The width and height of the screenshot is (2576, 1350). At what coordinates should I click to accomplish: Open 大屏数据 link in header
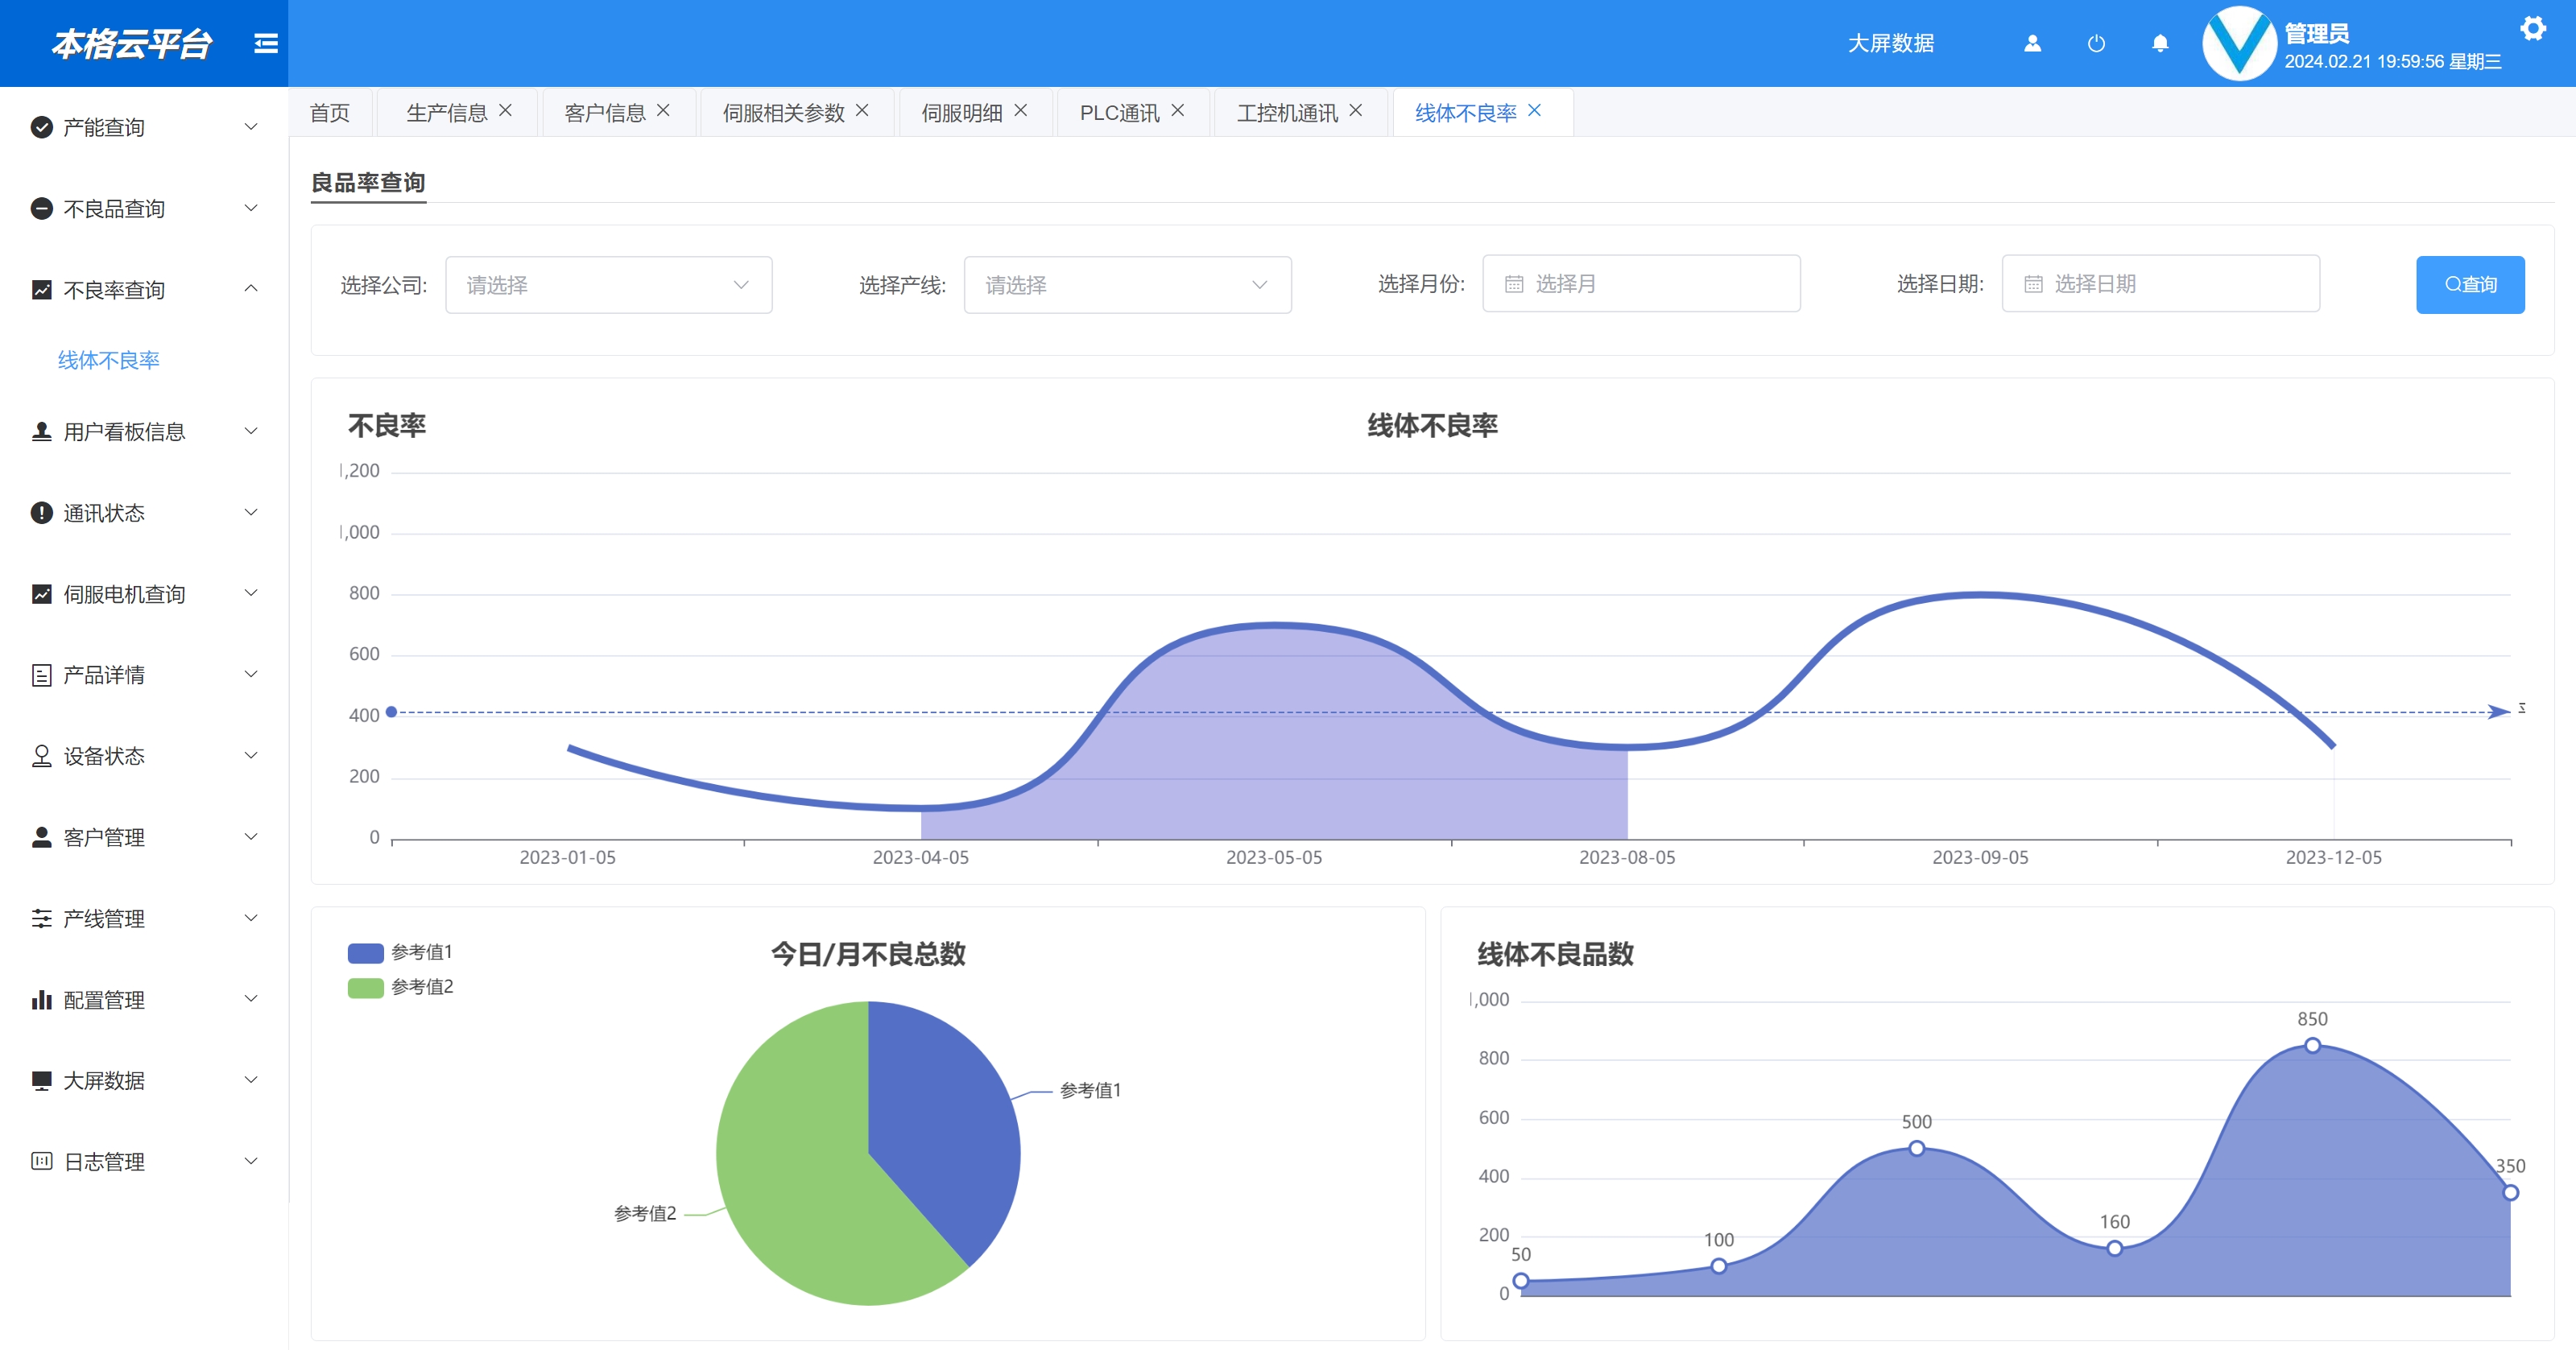1890,43
